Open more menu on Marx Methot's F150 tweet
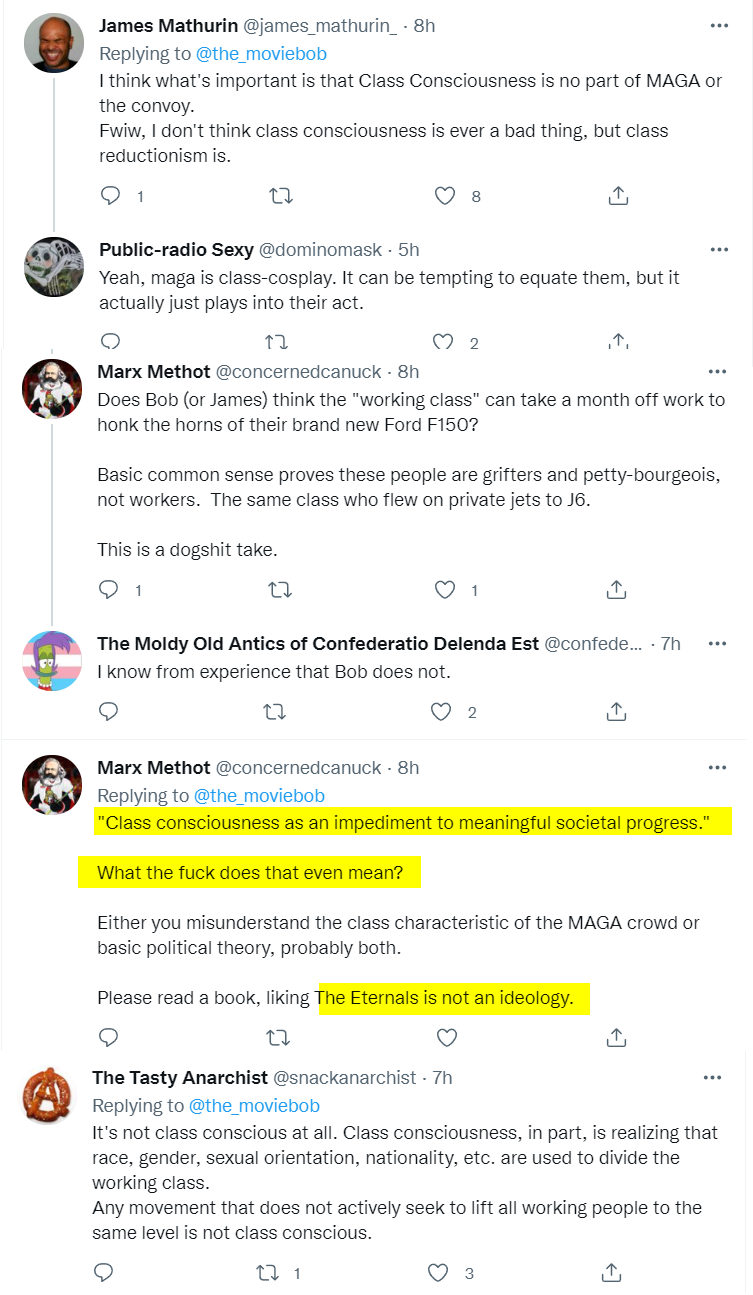The image size is (753, 1295). click(717, 371)
